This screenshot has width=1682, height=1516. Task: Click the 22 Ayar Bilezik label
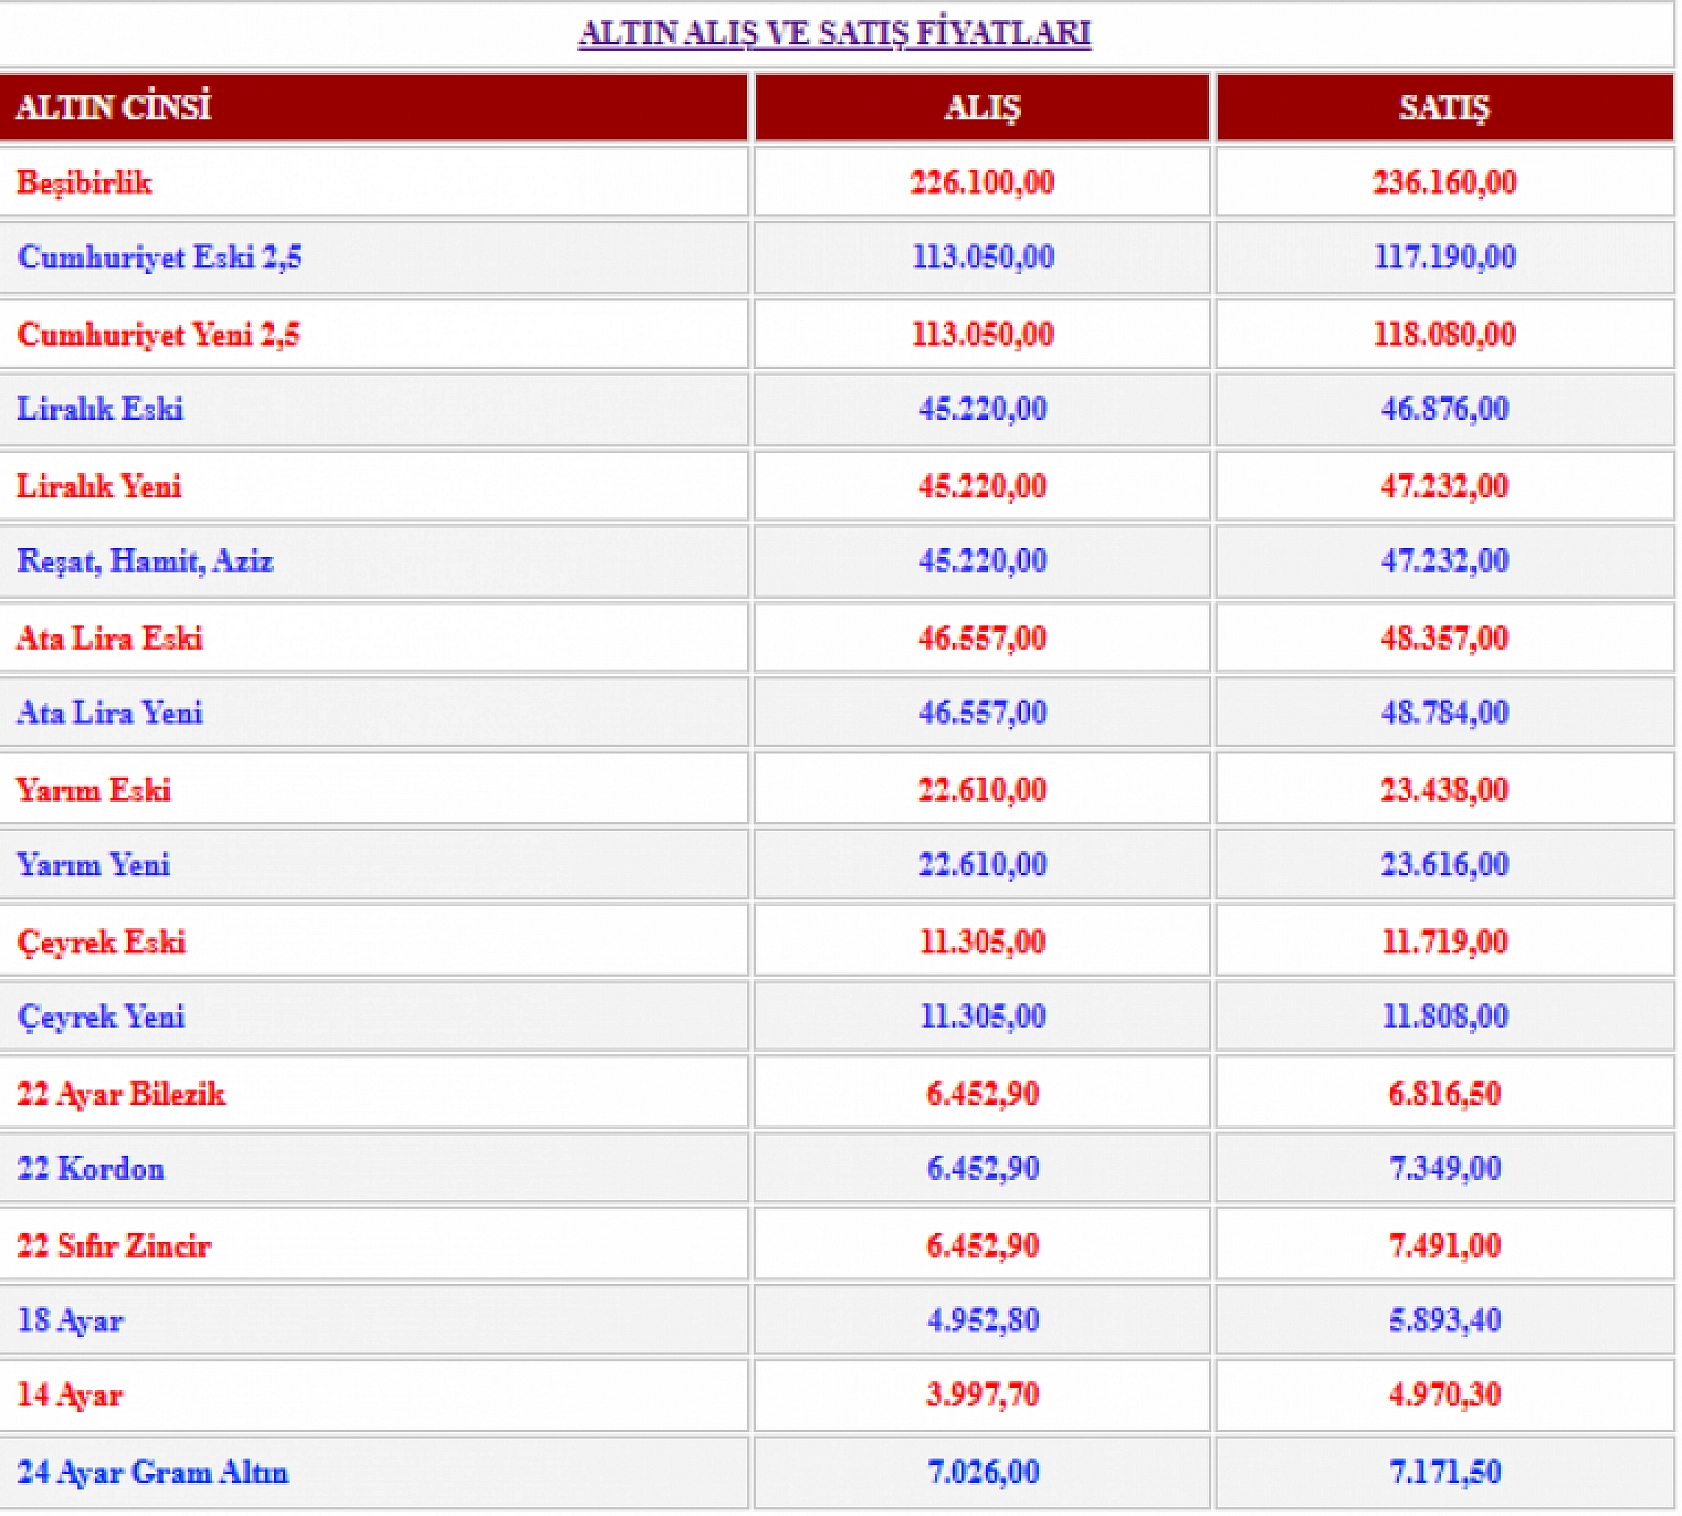point(121,1094)
